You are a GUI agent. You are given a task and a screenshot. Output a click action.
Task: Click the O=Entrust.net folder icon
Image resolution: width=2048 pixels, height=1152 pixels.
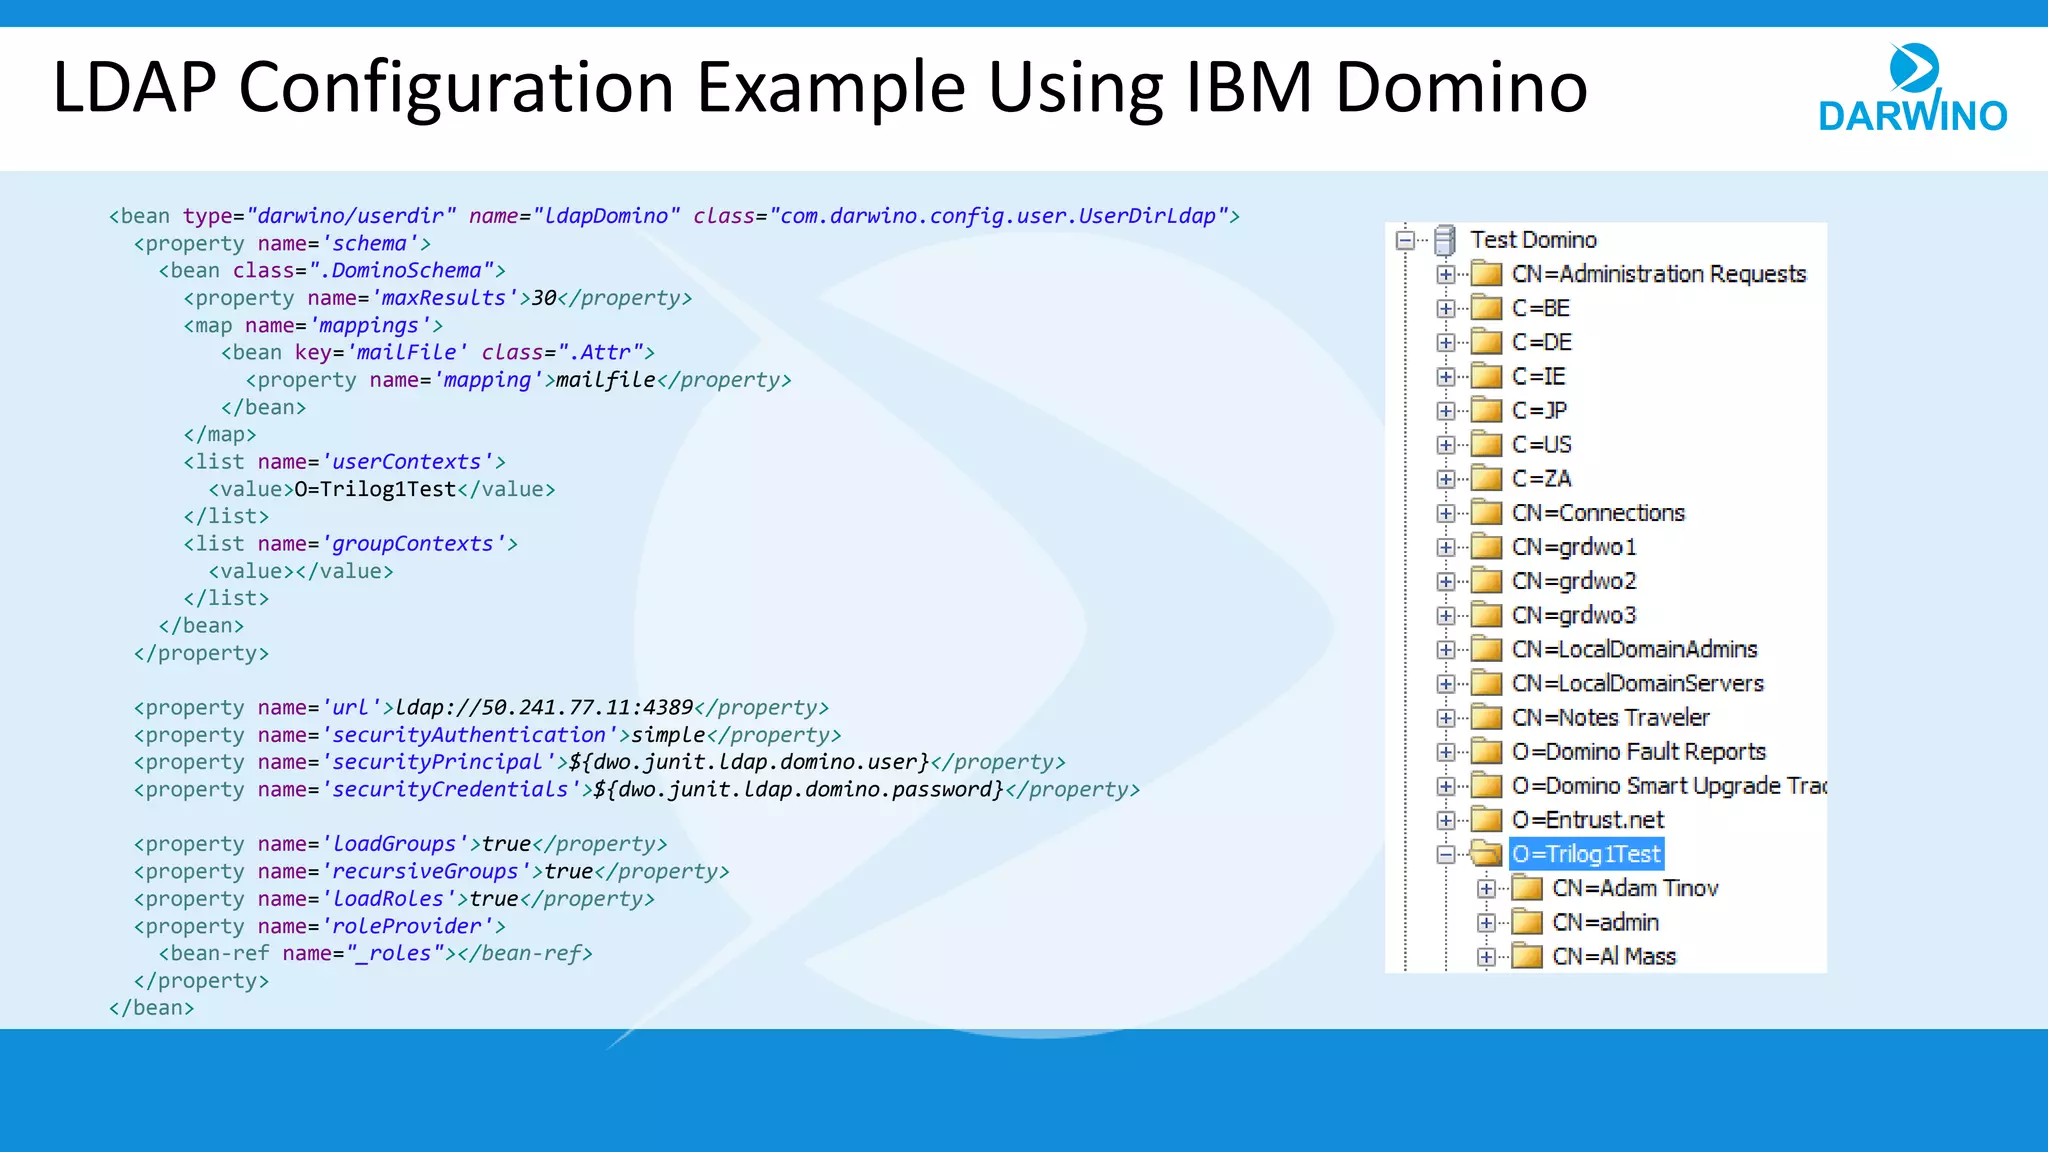click(x=1486, y=820)
